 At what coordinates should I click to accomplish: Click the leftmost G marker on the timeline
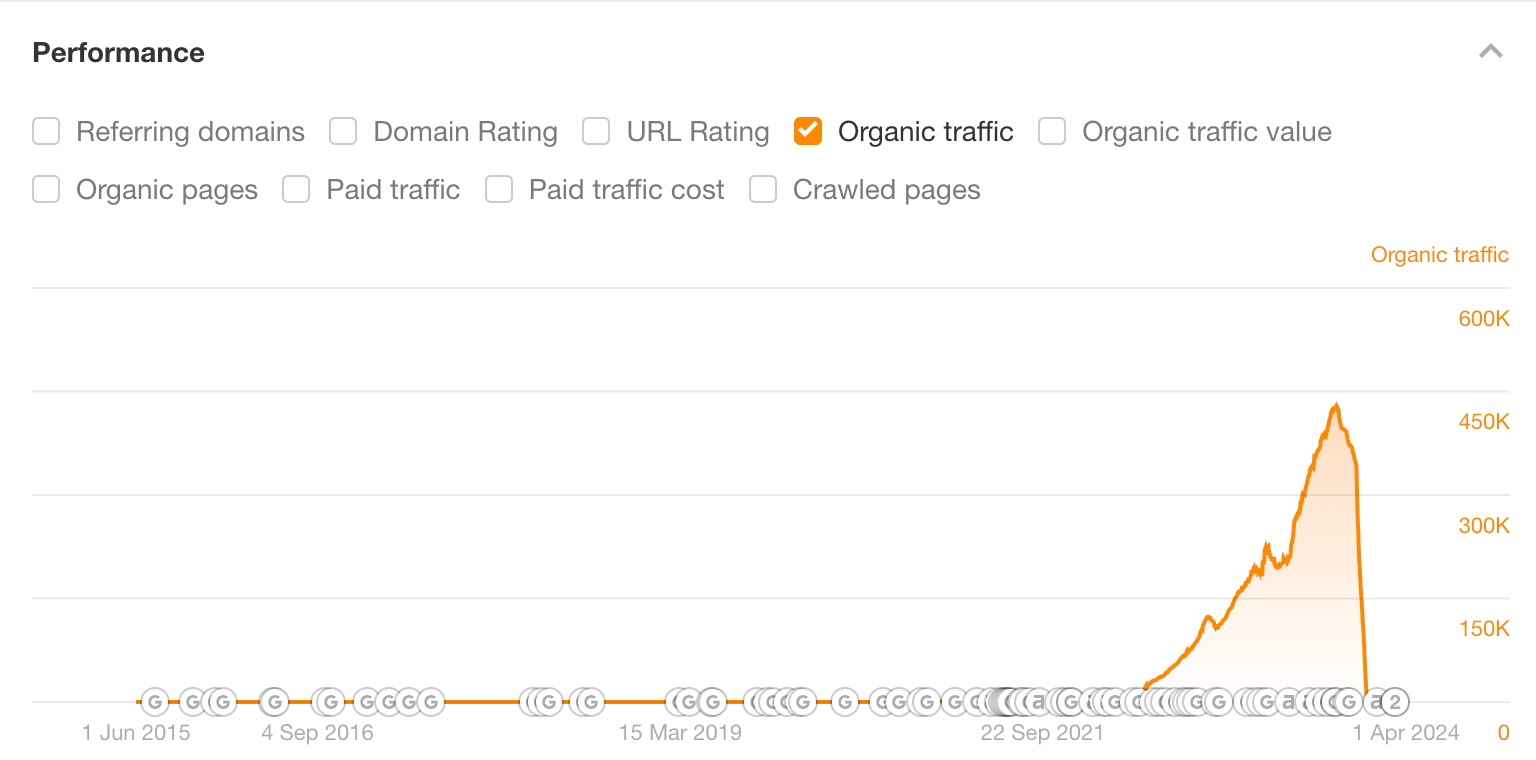155,702
